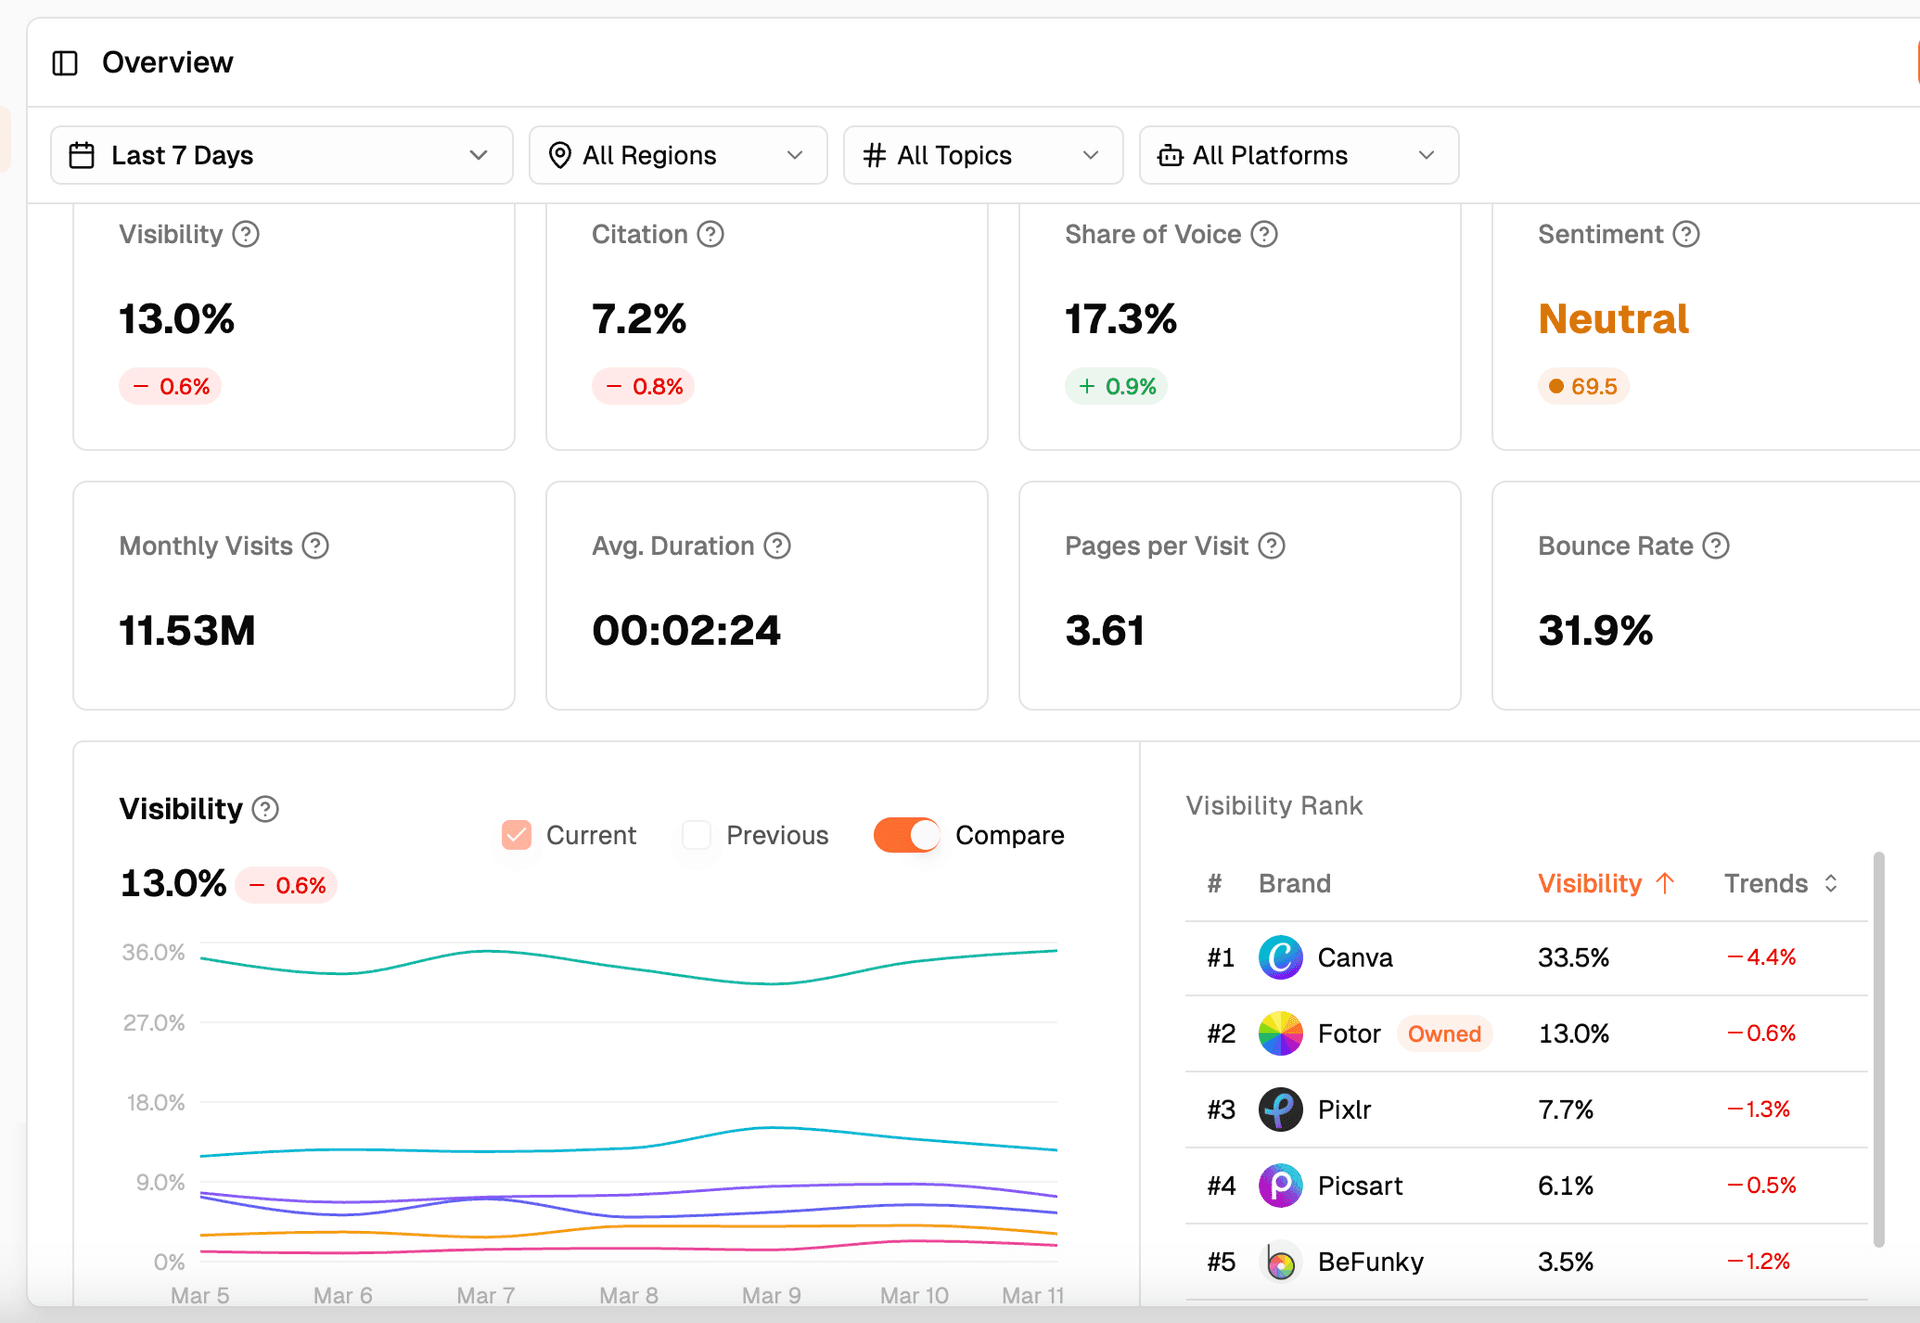Click the -1.3% trend for Pixlr
Viewport: 1920px width, 1323px height.
pyautogui.click(x=1759, y=1110)
